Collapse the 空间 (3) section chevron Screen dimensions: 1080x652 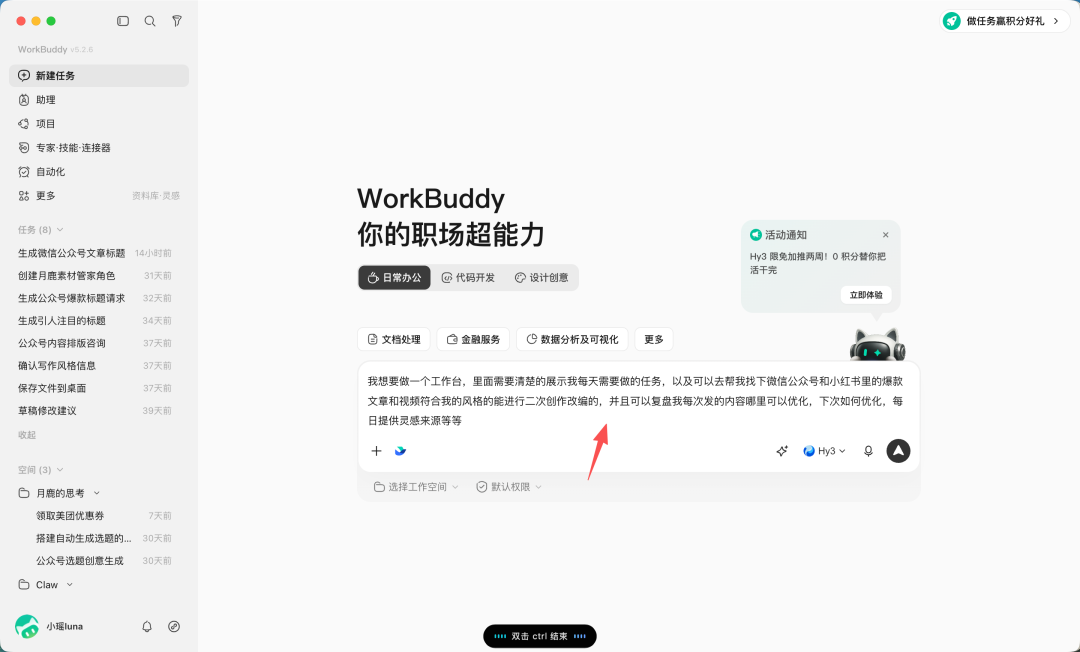[60, 470]
